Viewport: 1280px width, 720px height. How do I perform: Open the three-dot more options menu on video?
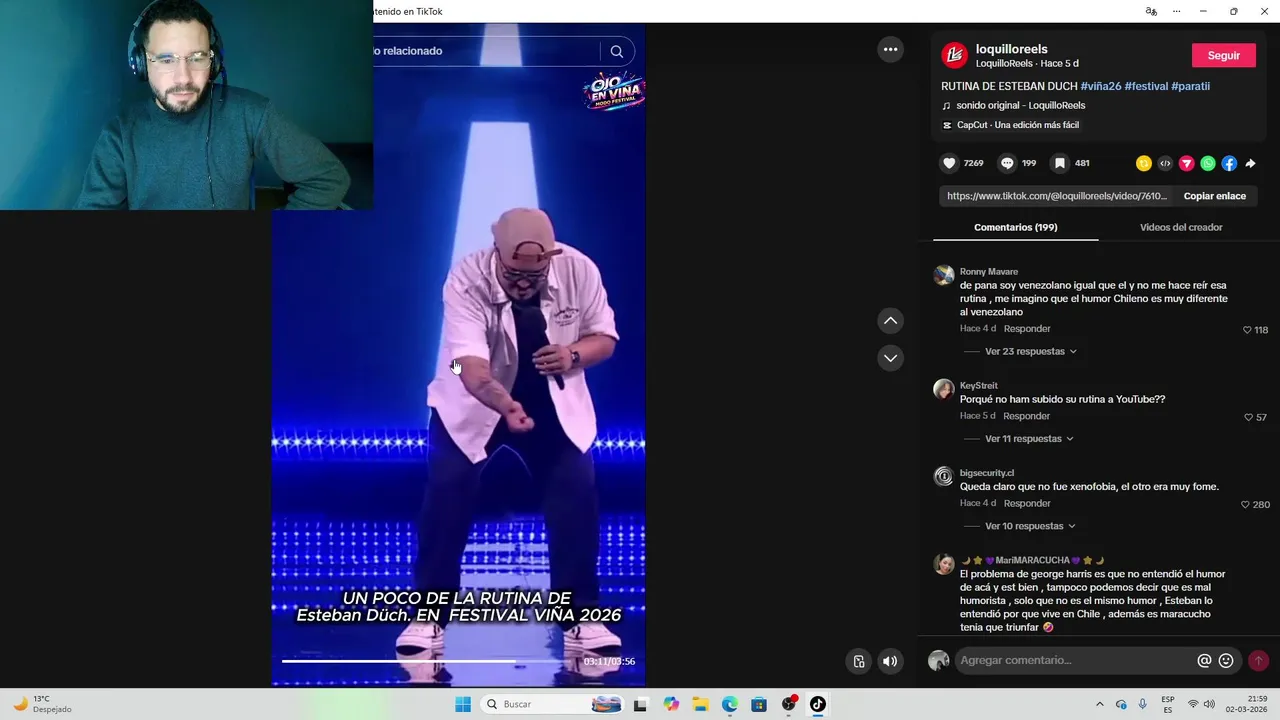click(x=890, y=49)
